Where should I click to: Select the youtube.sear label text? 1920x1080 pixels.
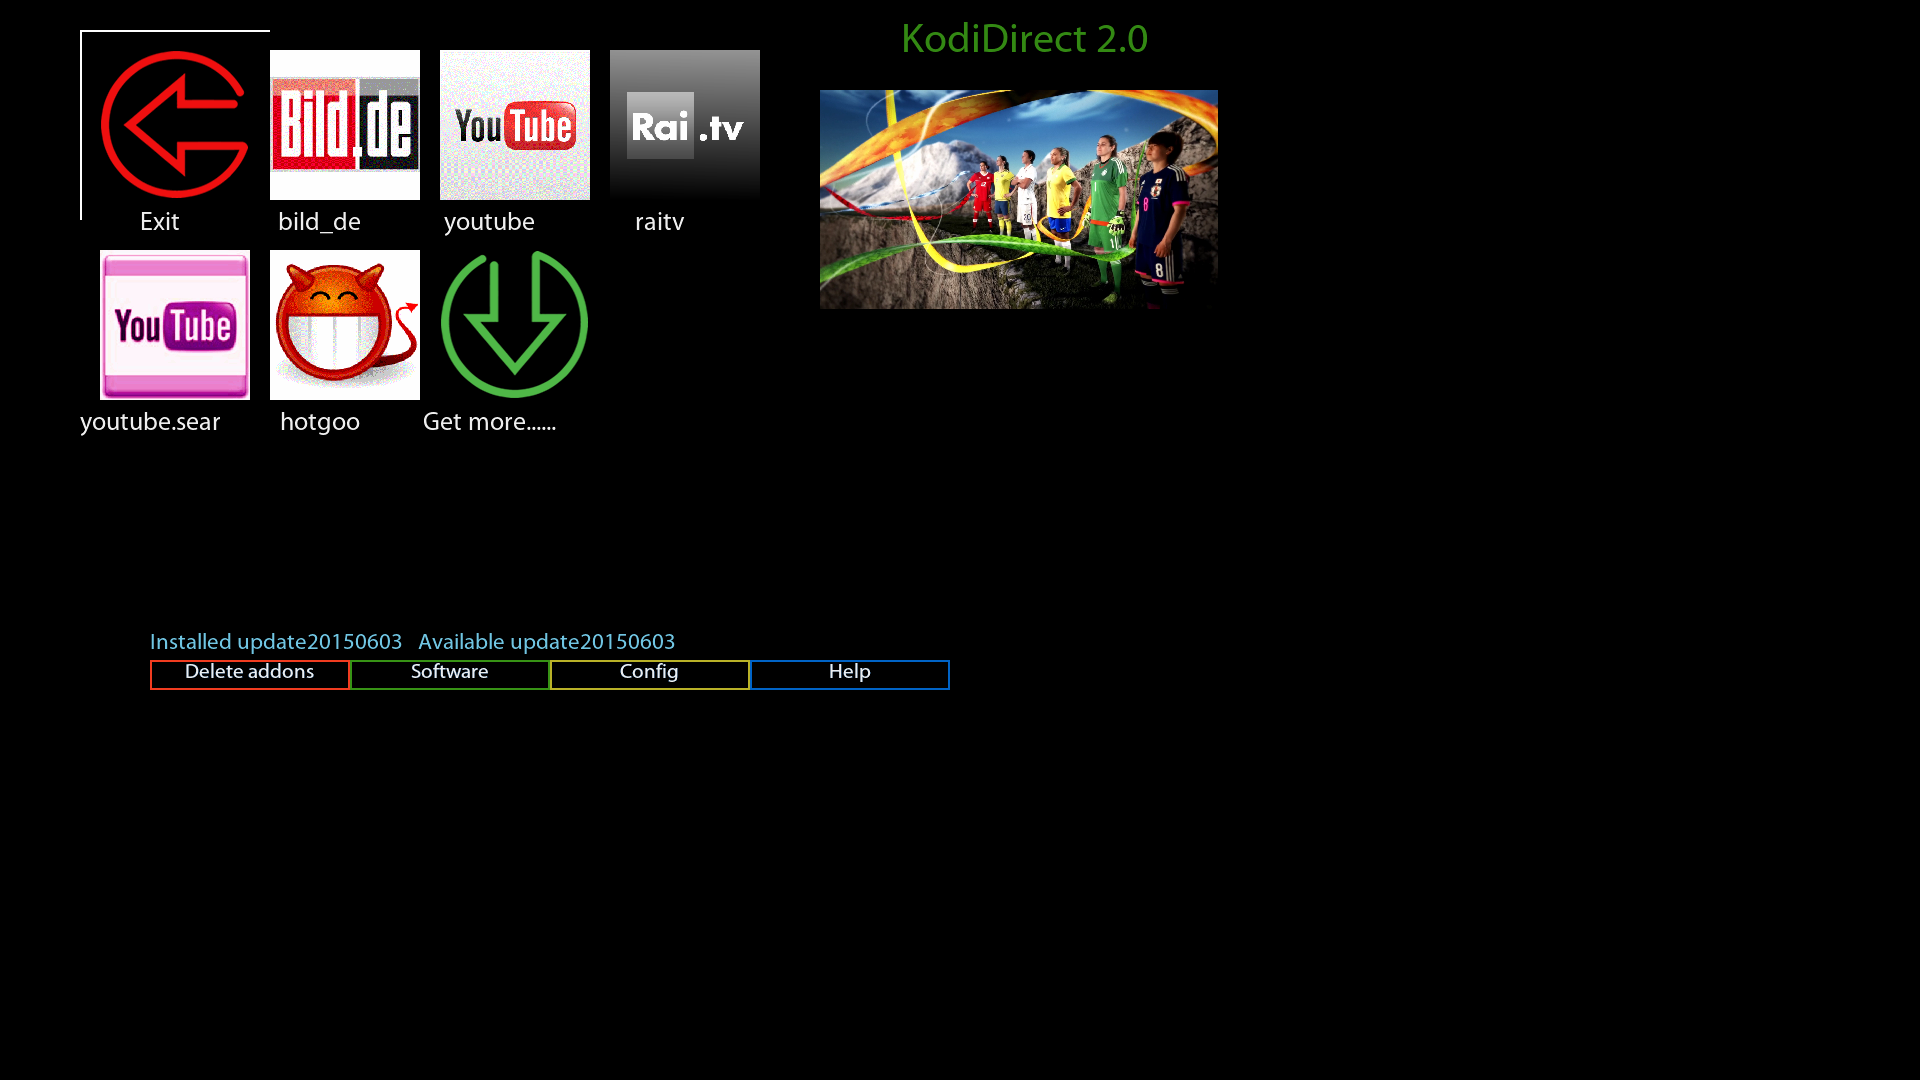(150, 423)
